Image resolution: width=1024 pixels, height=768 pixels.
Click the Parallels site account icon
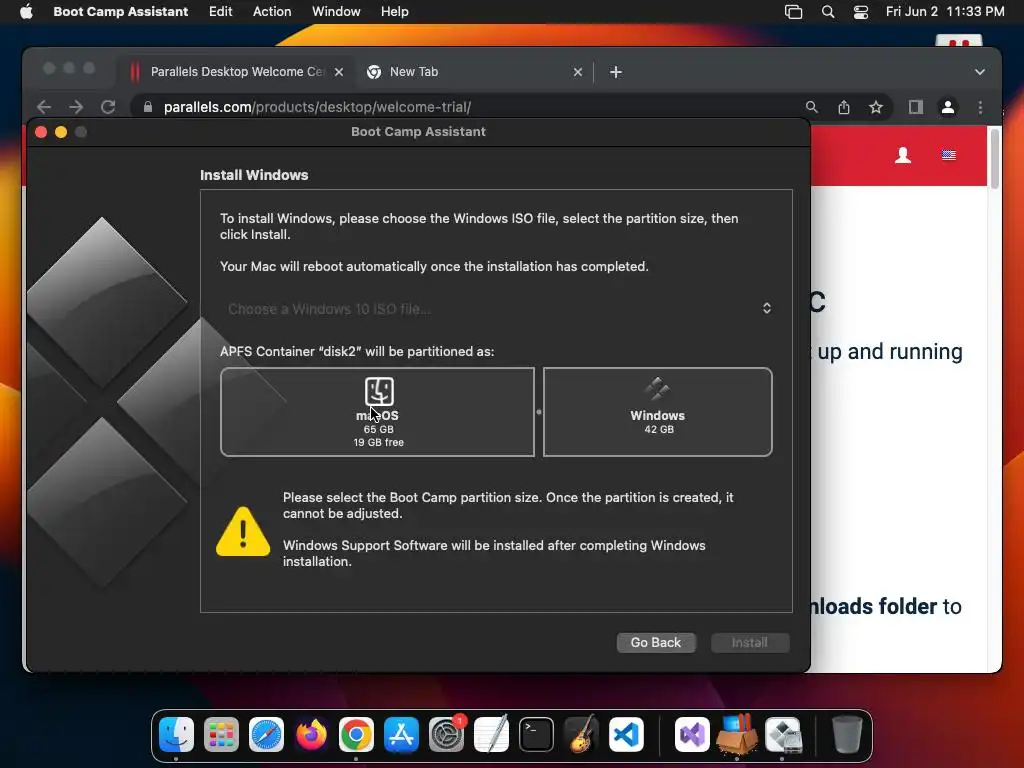point(903,155)
